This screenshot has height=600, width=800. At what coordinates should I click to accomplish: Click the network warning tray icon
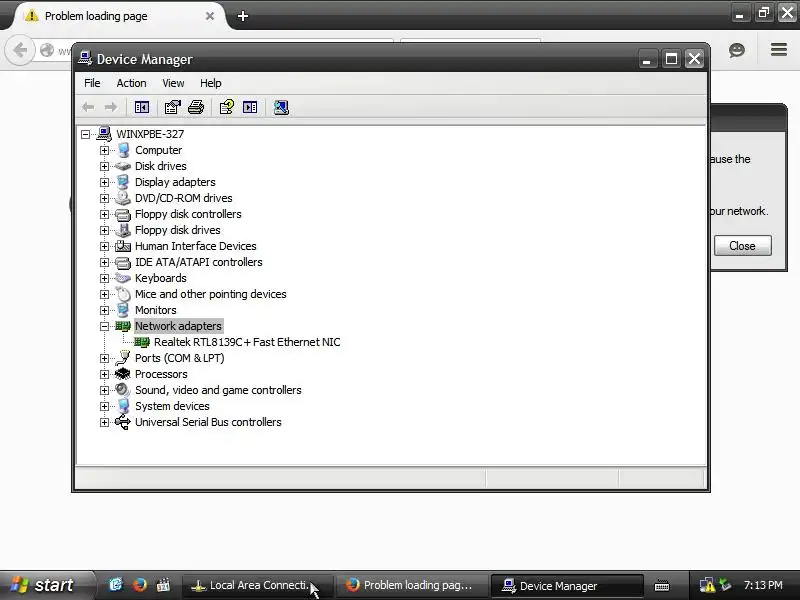pos(707,585)
